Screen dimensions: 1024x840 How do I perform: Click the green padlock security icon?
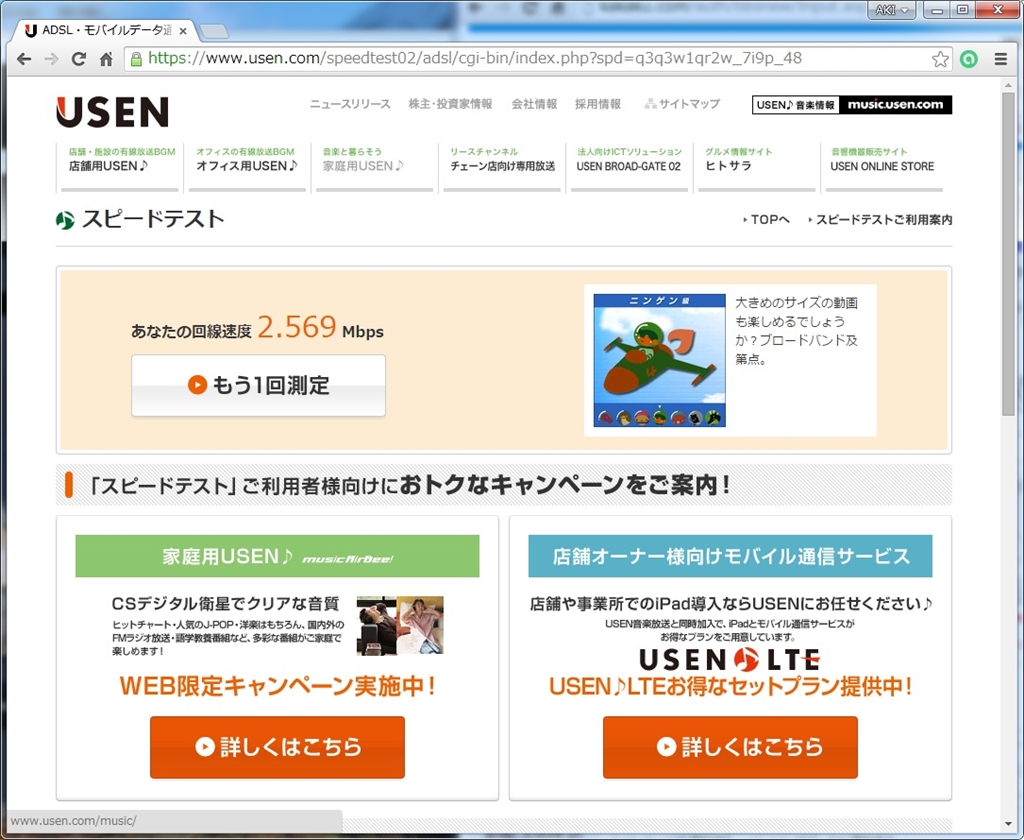pyautogui.click(x=136, y=59)
